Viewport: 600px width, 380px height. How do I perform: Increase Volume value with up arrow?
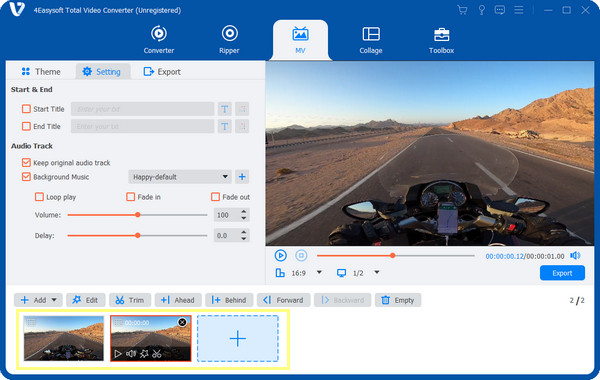tap(244, 212)
